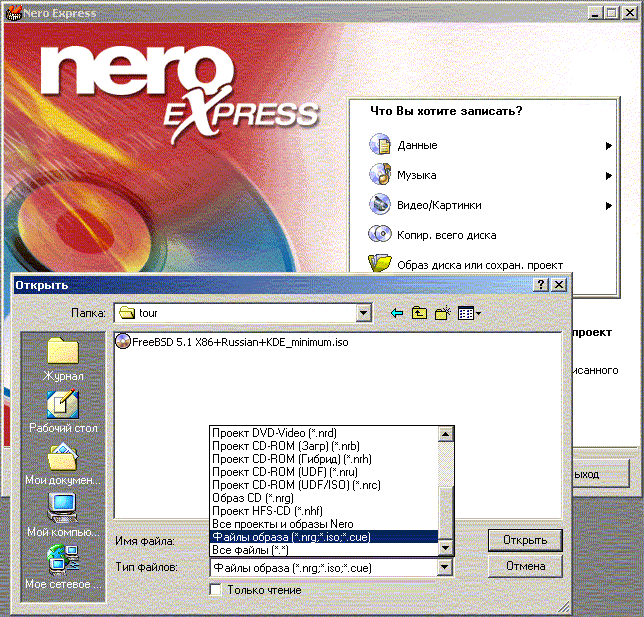The width and height of the screenshot is (644, 617).
Task: Click the Видео/Картинки camcorder icon
Action: pyautogui.click(x=380, y=204)
